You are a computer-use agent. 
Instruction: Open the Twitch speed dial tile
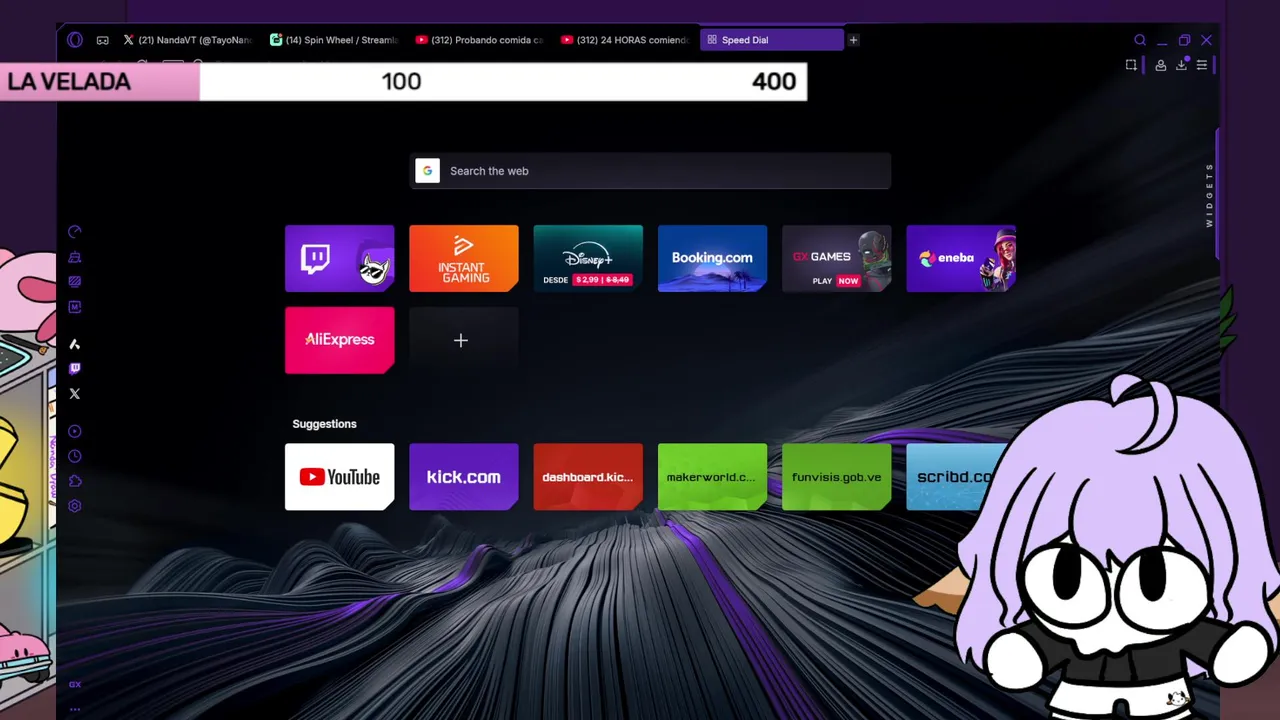pyautogui.click(x=339, y=258)
